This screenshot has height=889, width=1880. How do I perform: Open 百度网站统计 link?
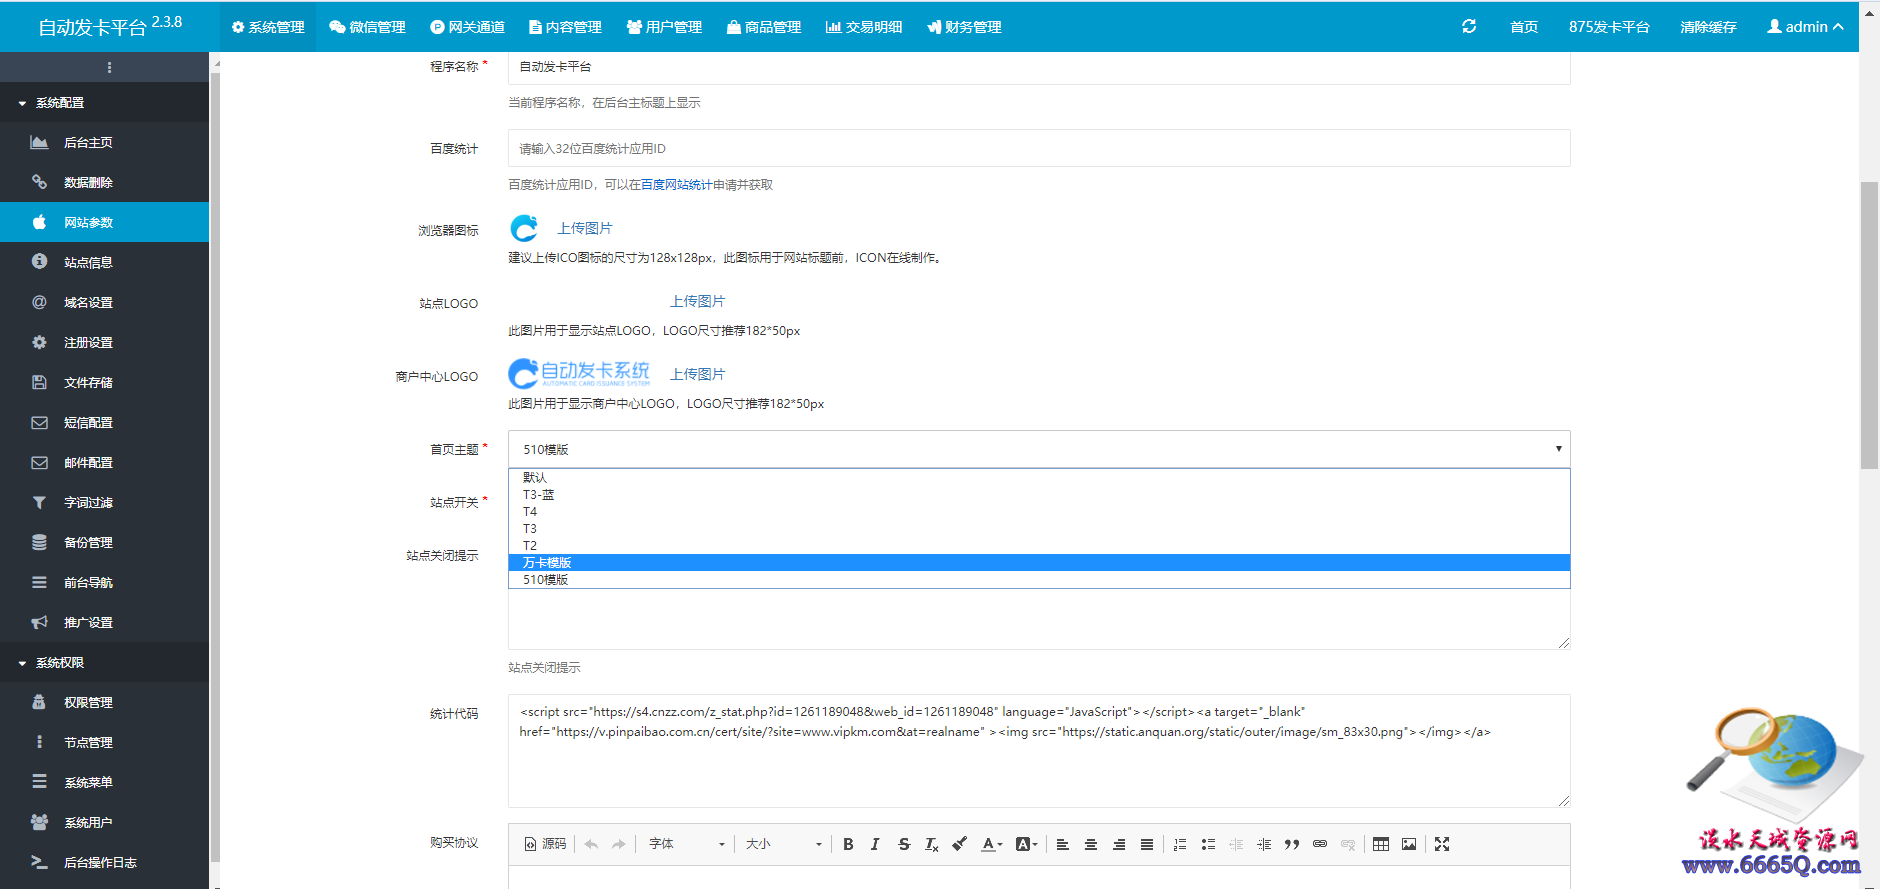[677, 184]
